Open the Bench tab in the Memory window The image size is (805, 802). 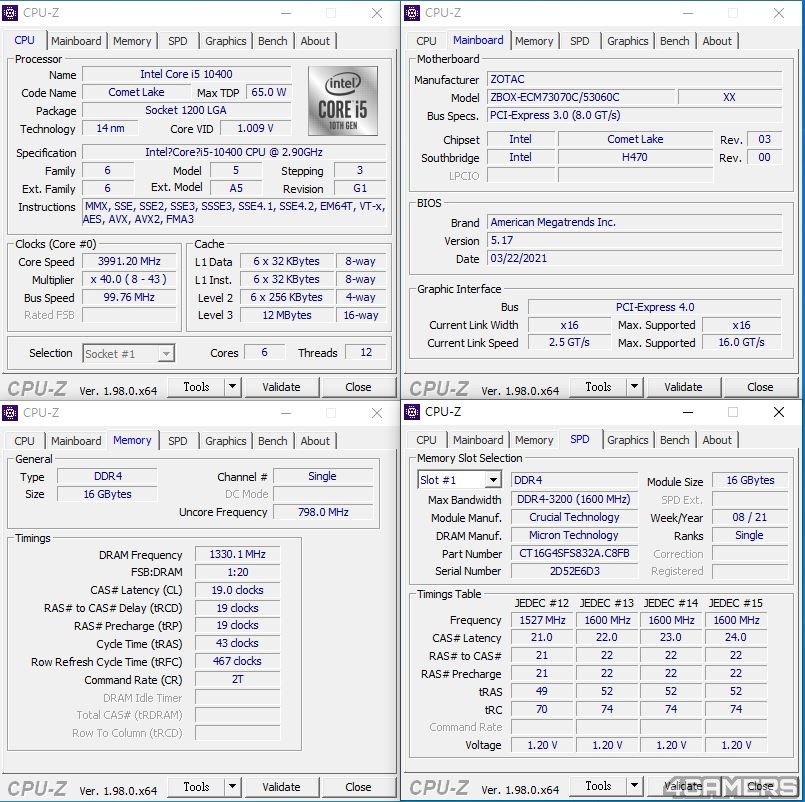(273, 441)
